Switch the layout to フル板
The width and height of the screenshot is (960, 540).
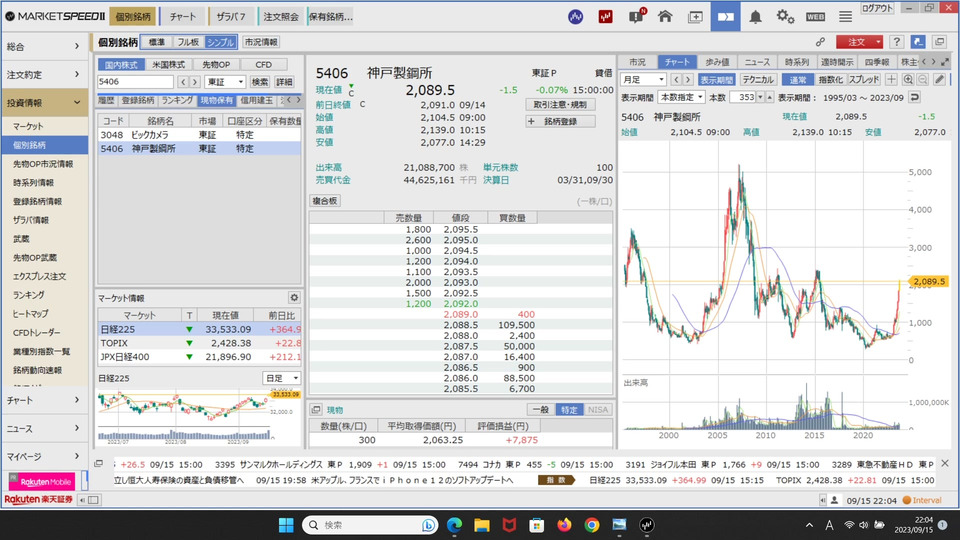[189, 42]
